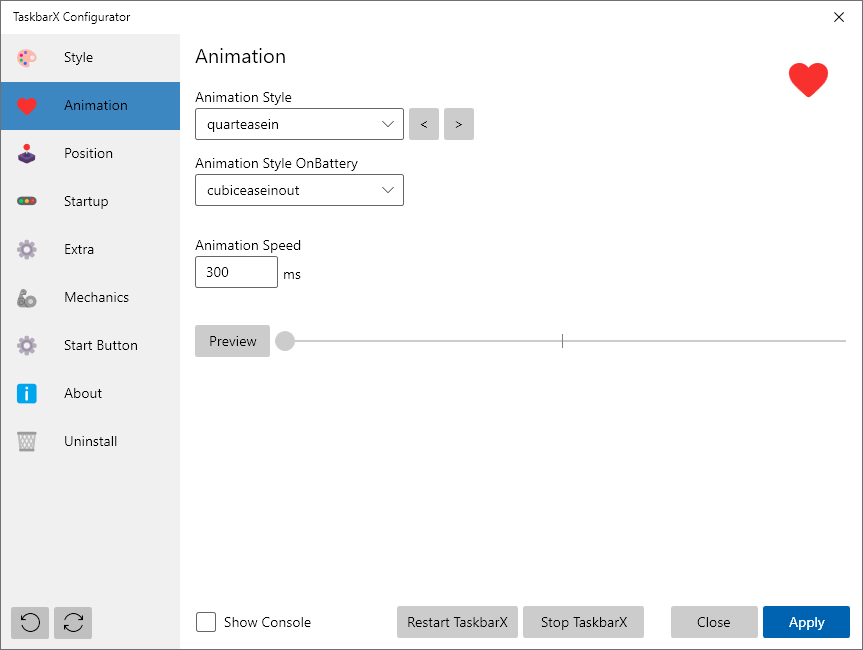Open the Style section
The image size is (863, 650).
click(90, 58)
